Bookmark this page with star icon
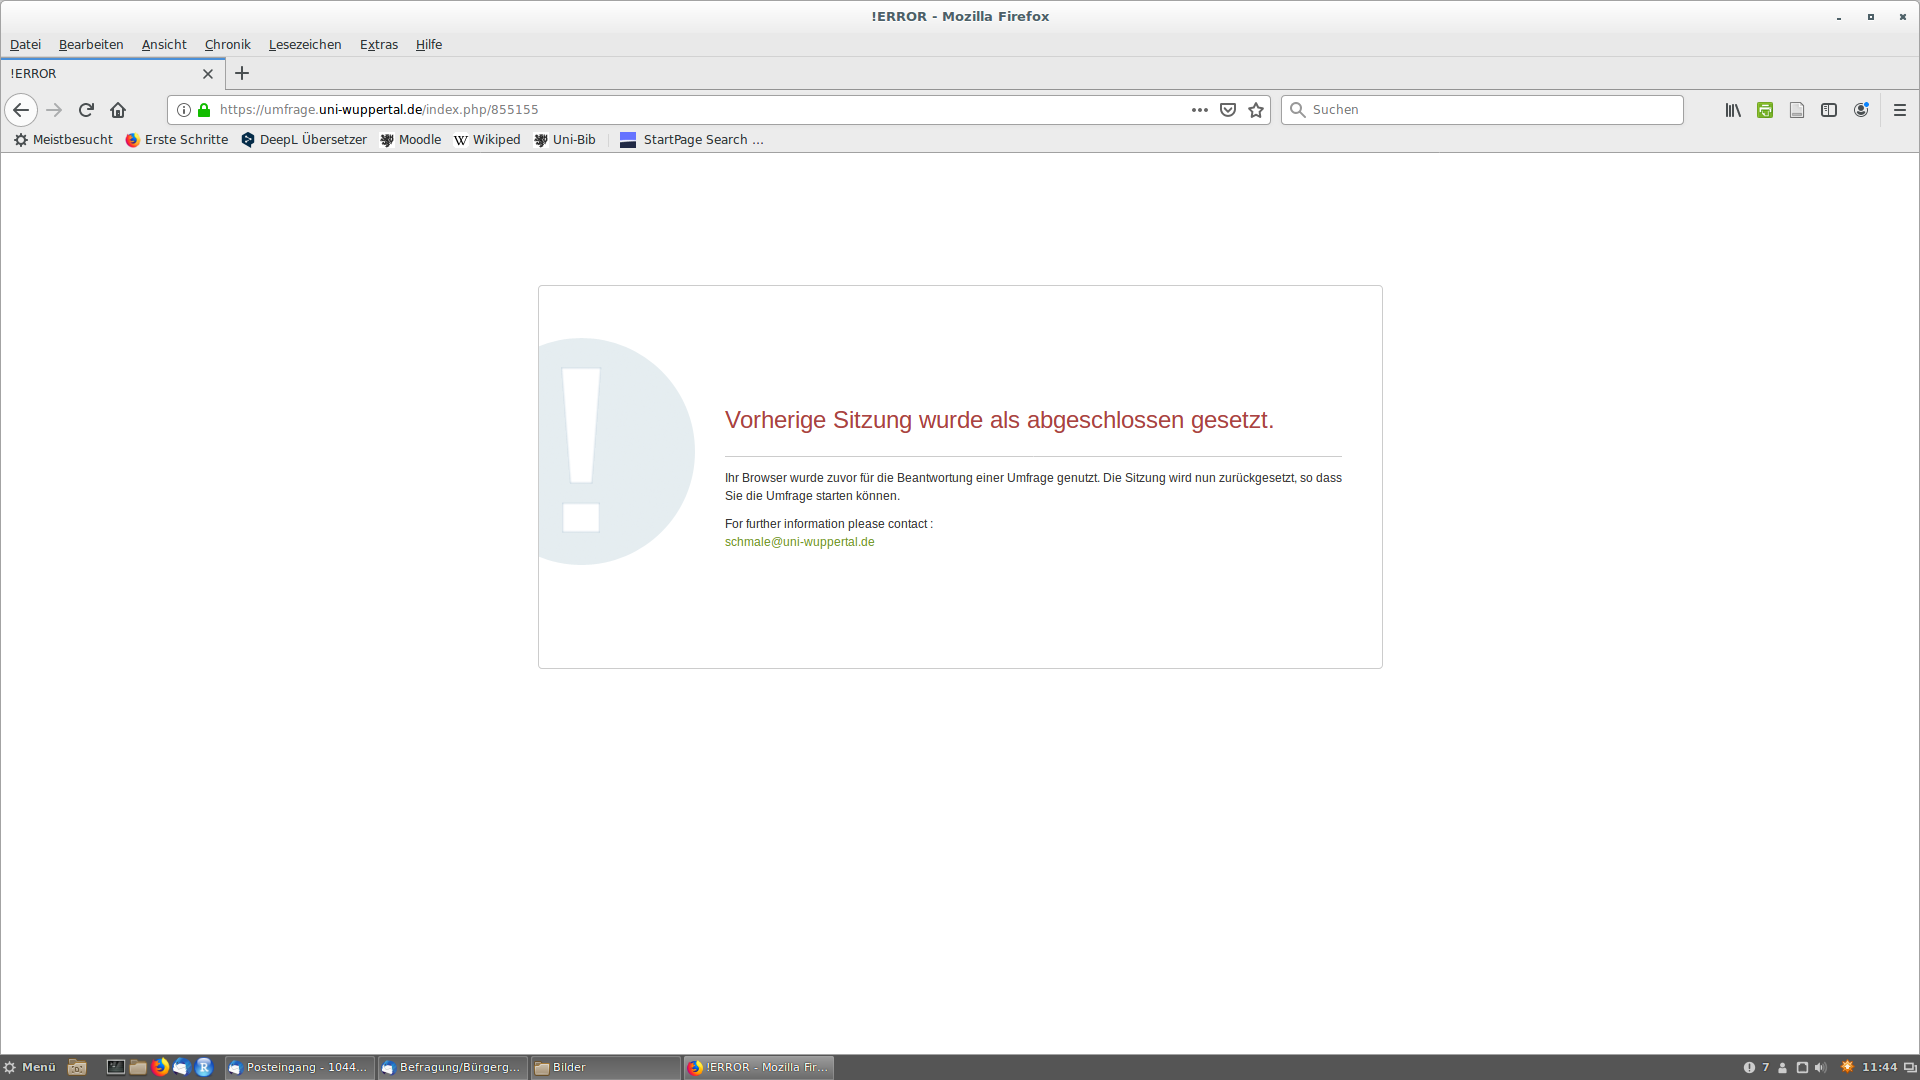 1256,110
